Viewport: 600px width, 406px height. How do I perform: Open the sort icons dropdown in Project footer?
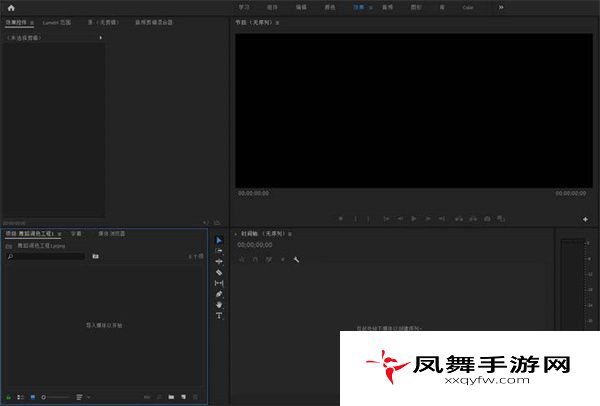82,397
